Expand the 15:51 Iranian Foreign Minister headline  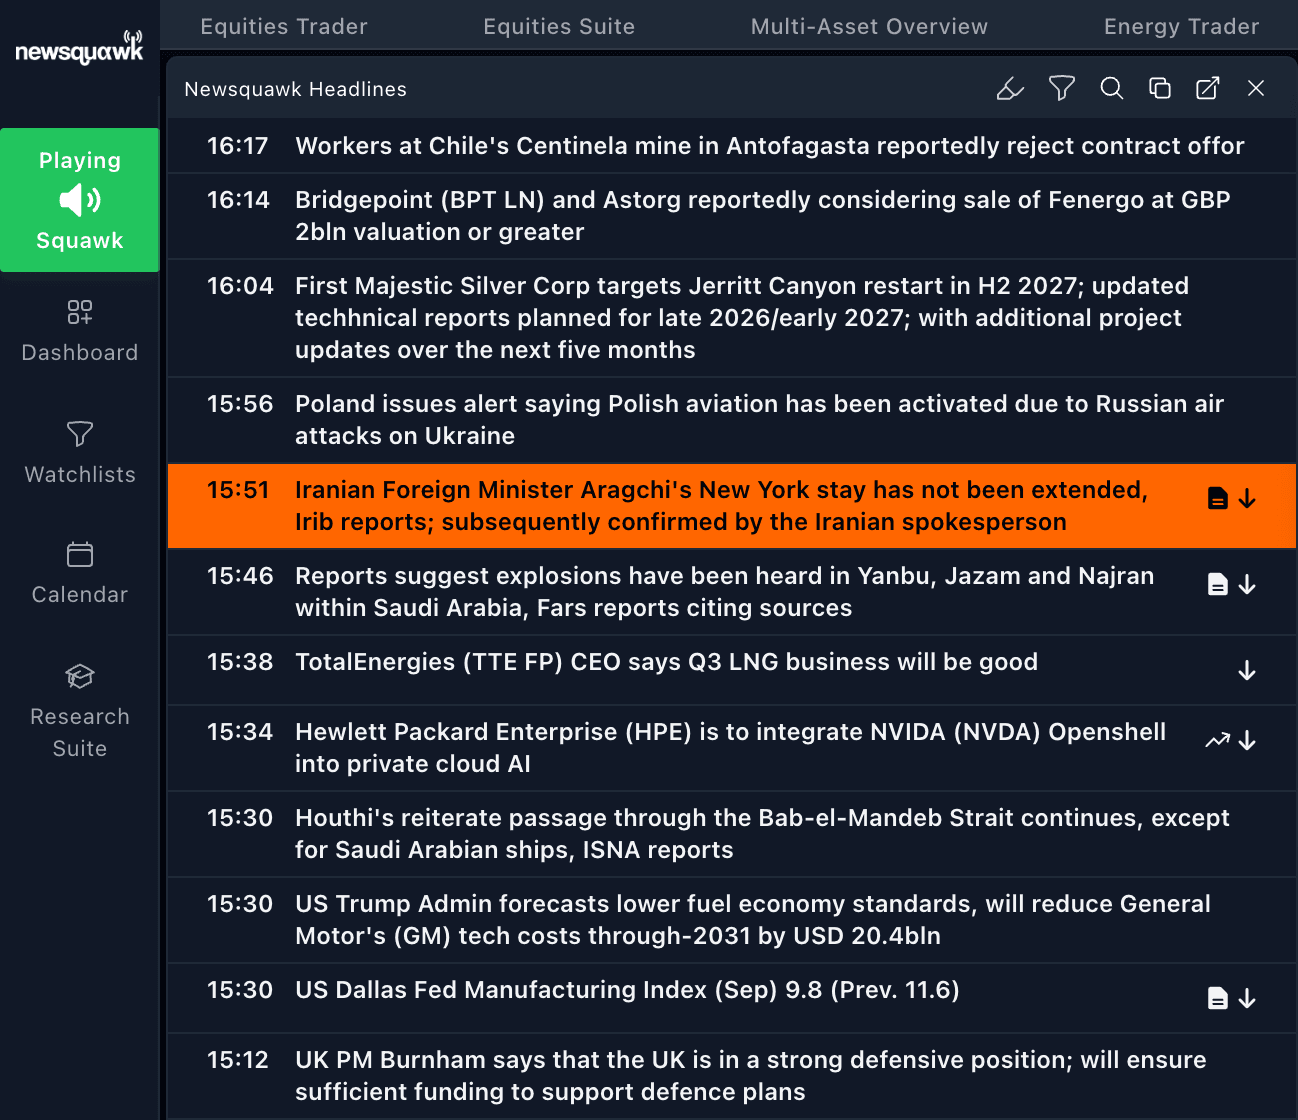pyautogui.click(x=1247, y=498)
